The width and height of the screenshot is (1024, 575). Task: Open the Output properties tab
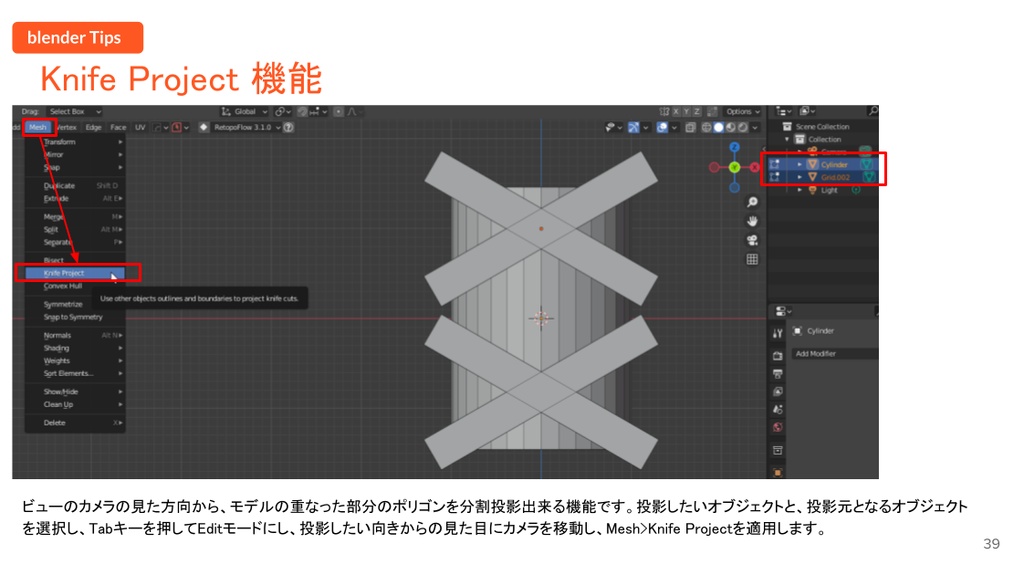pos(777,374)
